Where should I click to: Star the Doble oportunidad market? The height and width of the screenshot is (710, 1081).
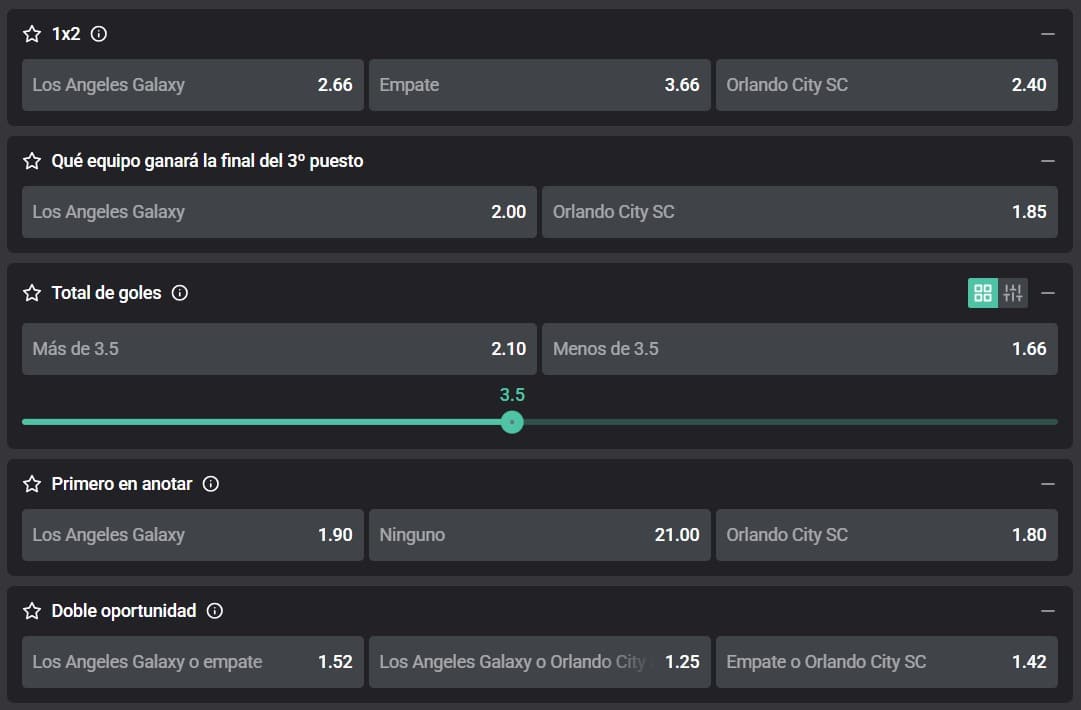click(32, 611)
